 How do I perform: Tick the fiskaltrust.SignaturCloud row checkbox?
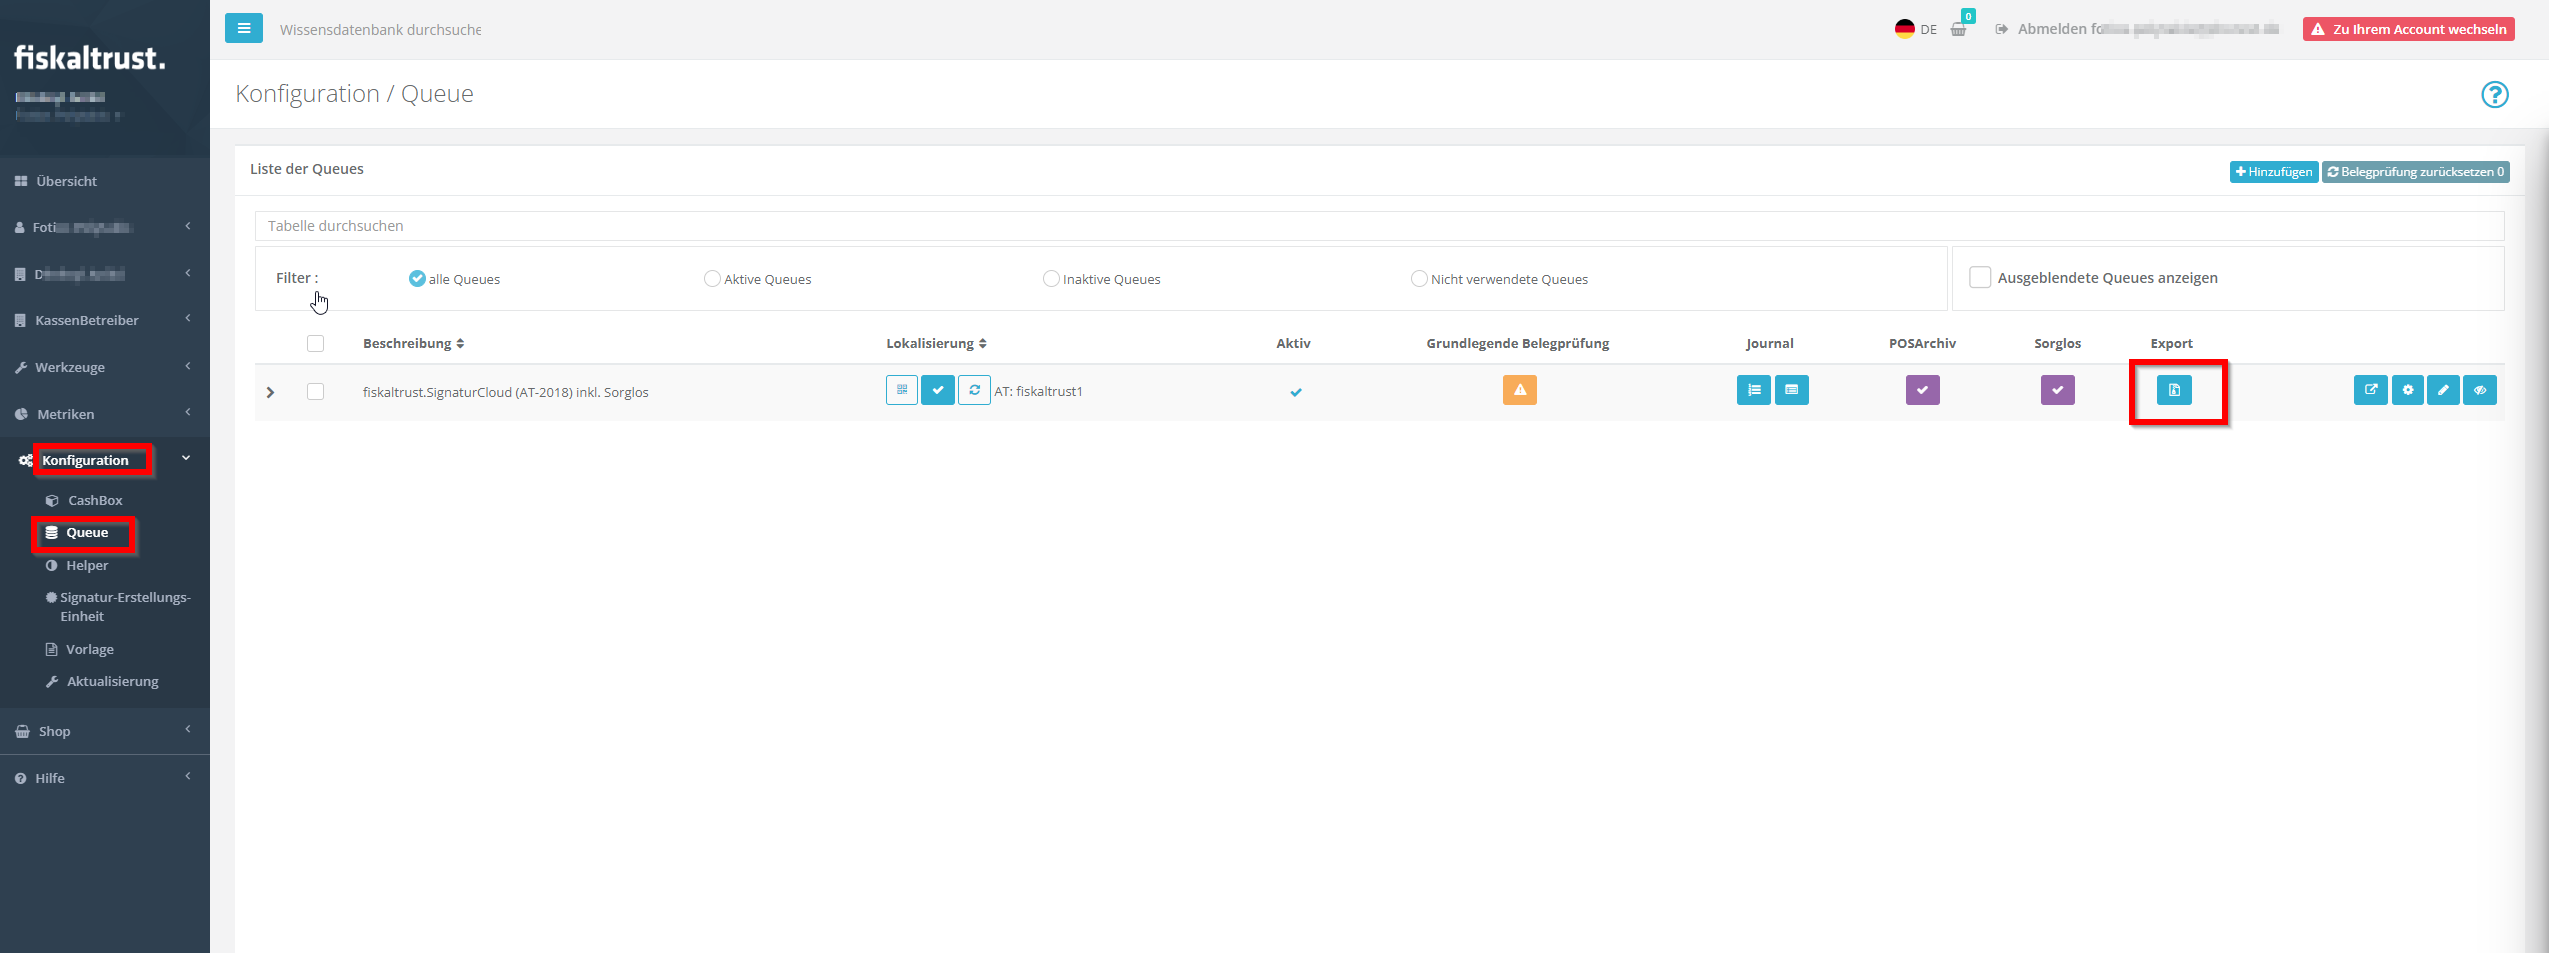(x=315, y=391)
